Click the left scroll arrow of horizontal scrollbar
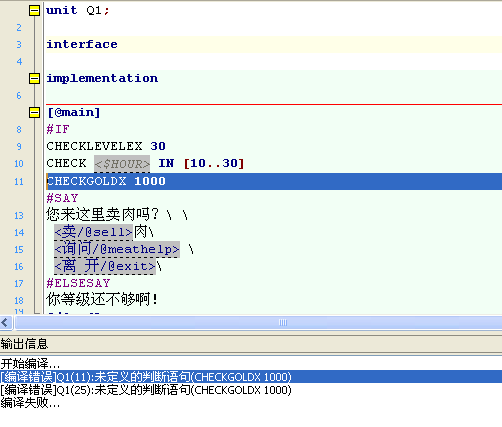Screen dimensions: 502x427 pyautogui.click(x=6, y=322)
